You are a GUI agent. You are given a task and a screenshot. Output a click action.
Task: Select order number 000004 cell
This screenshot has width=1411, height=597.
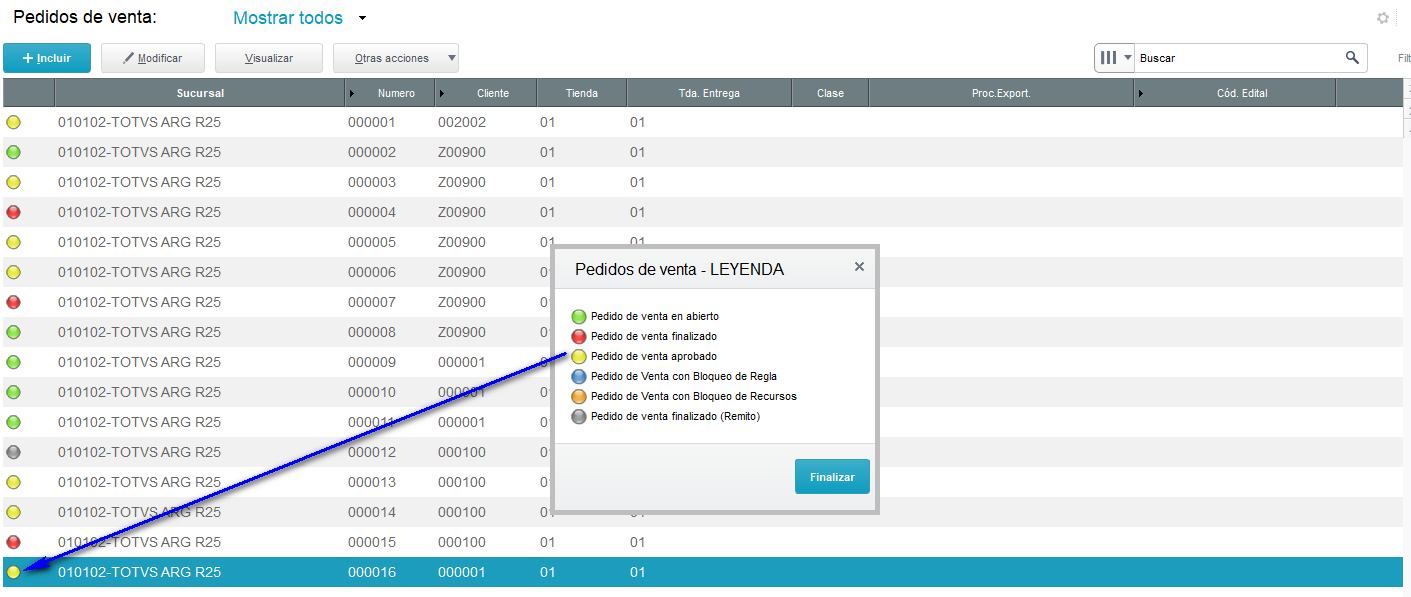[x=372, y=213]
